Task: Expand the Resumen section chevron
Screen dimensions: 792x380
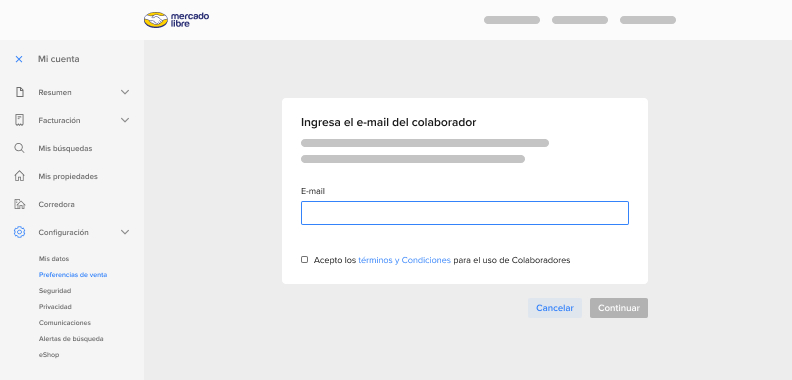Action: coord(125,92)
